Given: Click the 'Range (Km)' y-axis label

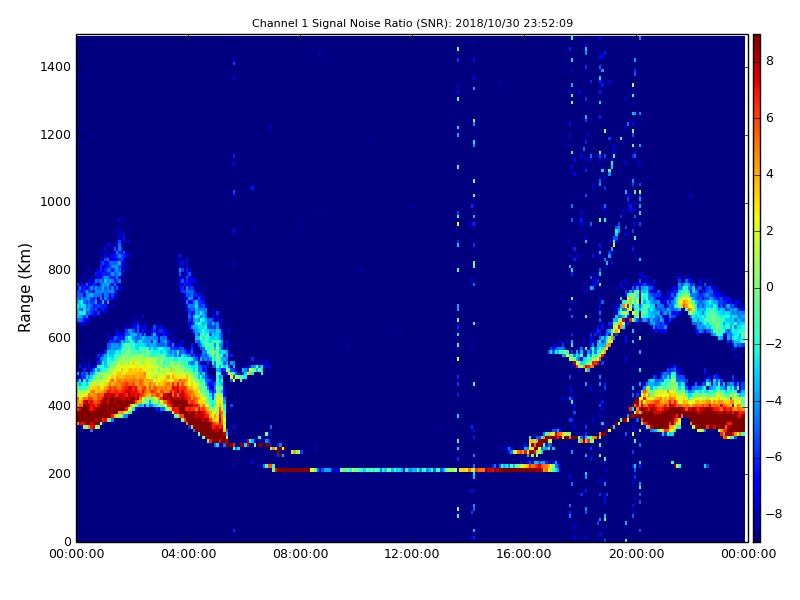Looking at the screenshot, I should coord(24,288).
